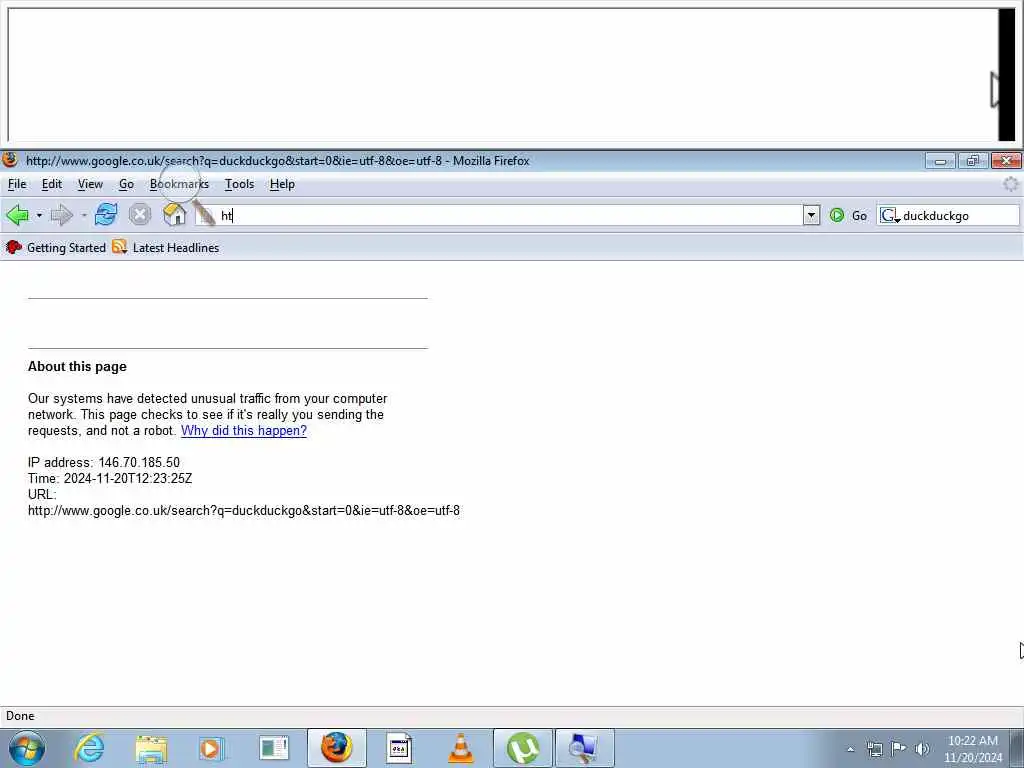Open the File menu
Viewport: 1024px width, 768px height.
click(17, 184)
